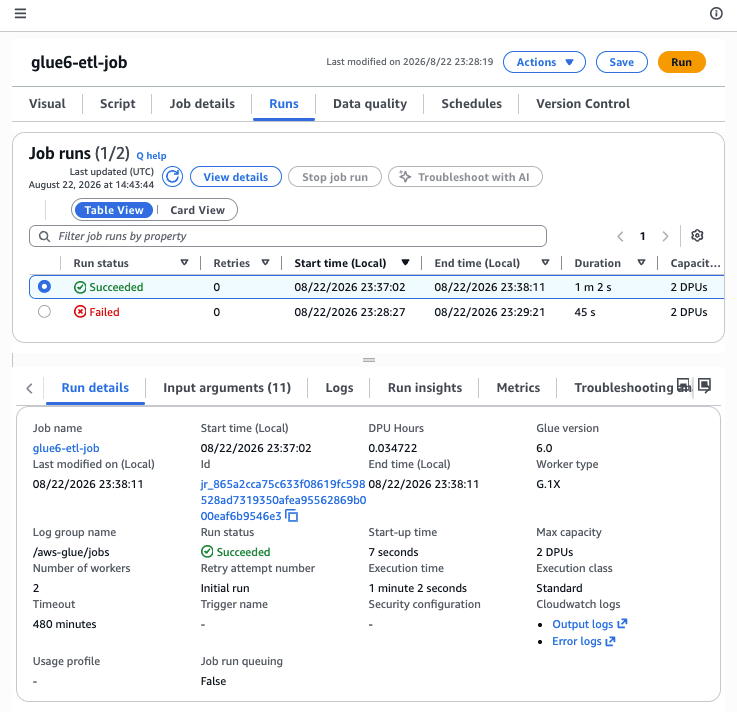Open the hamburger navigation menu
This screenshot has width=737, height=712.
20,13
